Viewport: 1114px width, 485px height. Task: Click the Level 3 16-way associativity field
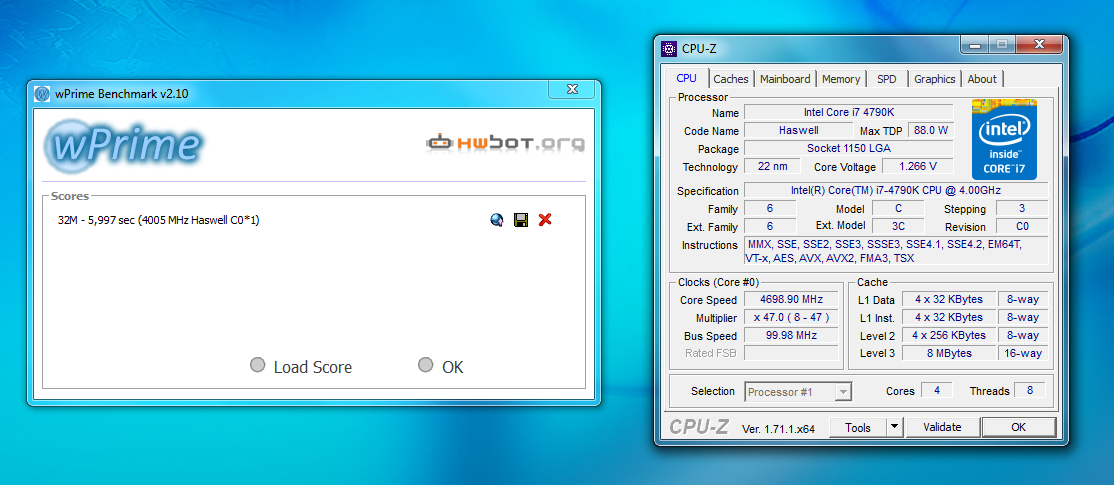[x=1022, y=353]
